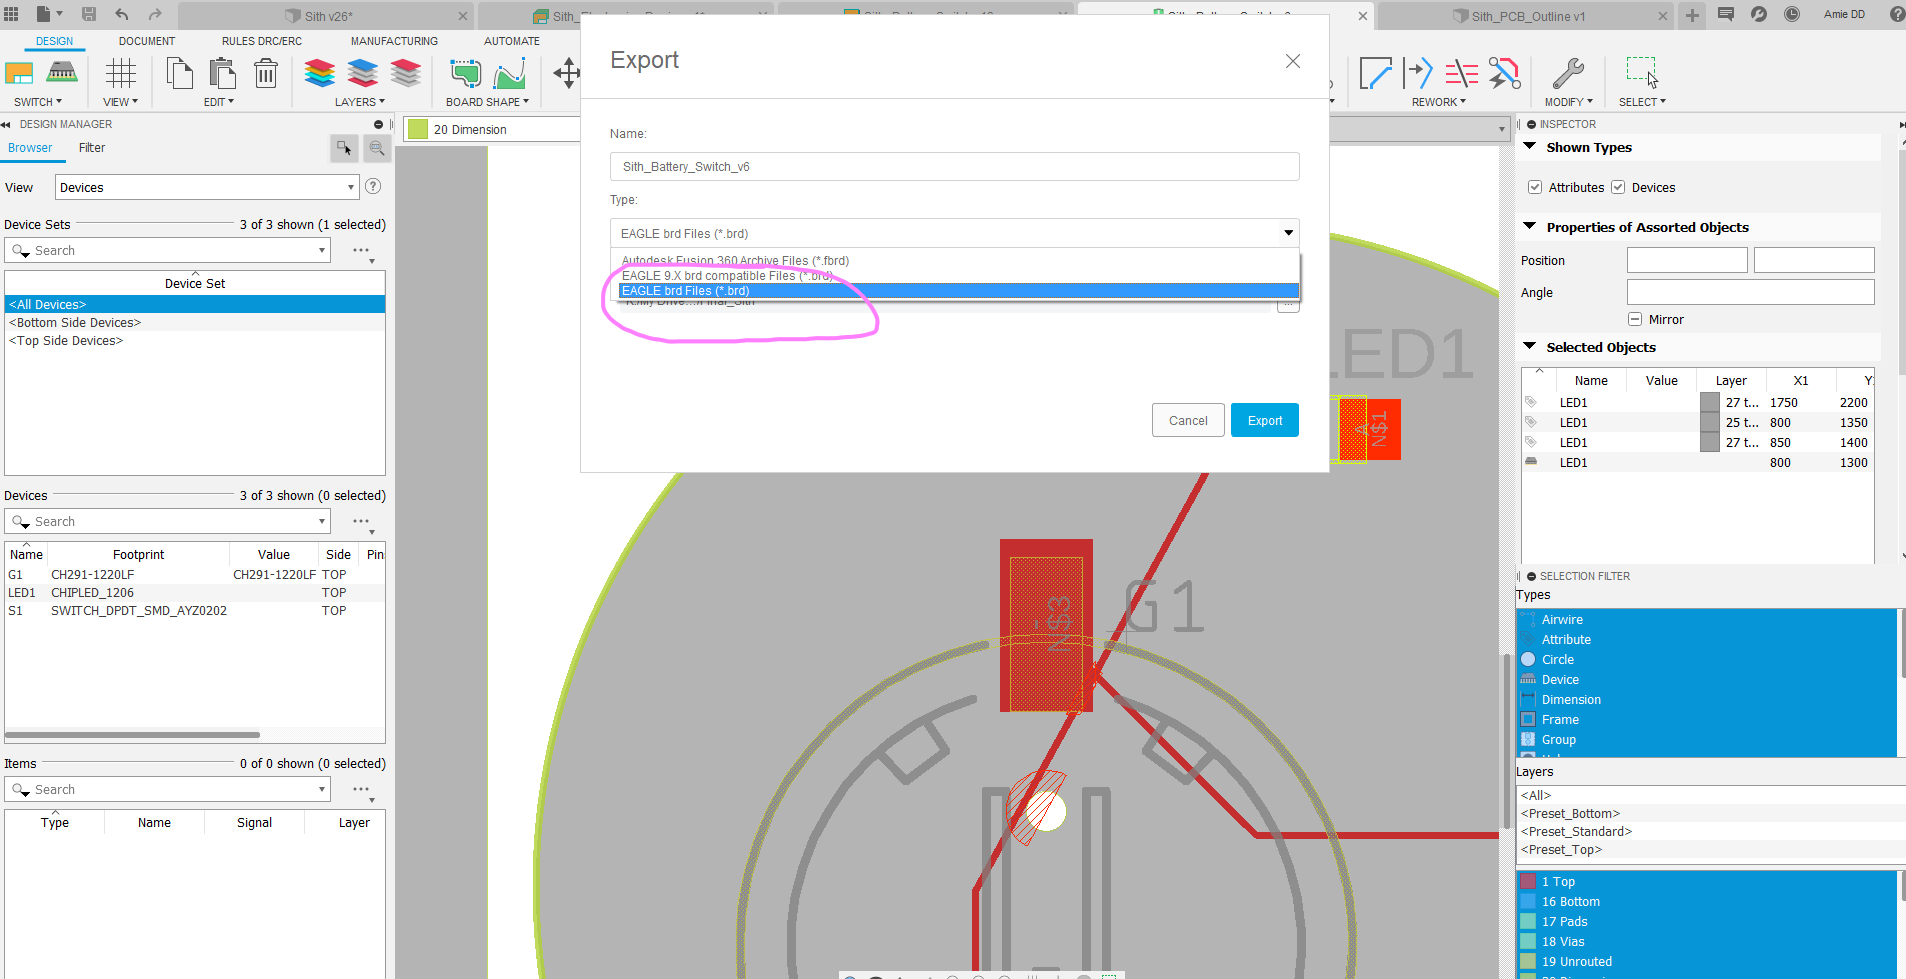Open the View Devices dropdown
This screenshot has width=1906, height=979.
click(207, 187)
